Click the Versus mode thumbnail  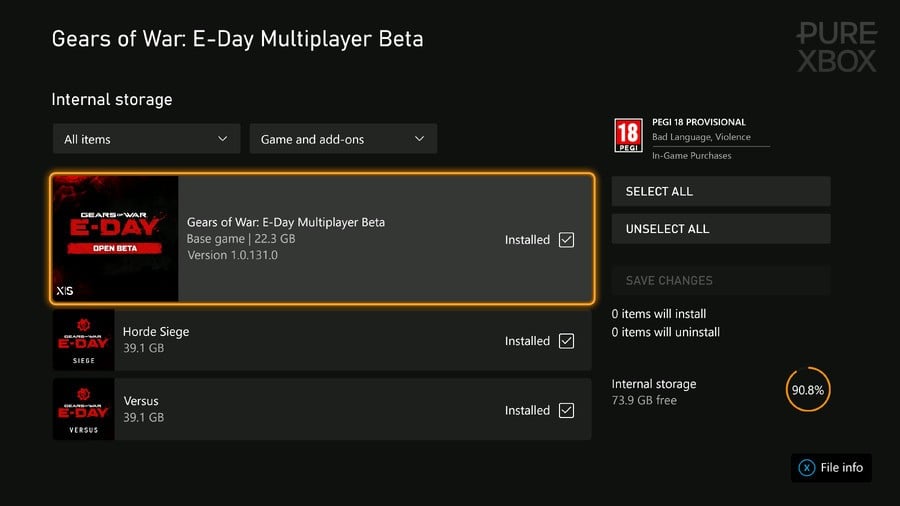coord(84,410)
